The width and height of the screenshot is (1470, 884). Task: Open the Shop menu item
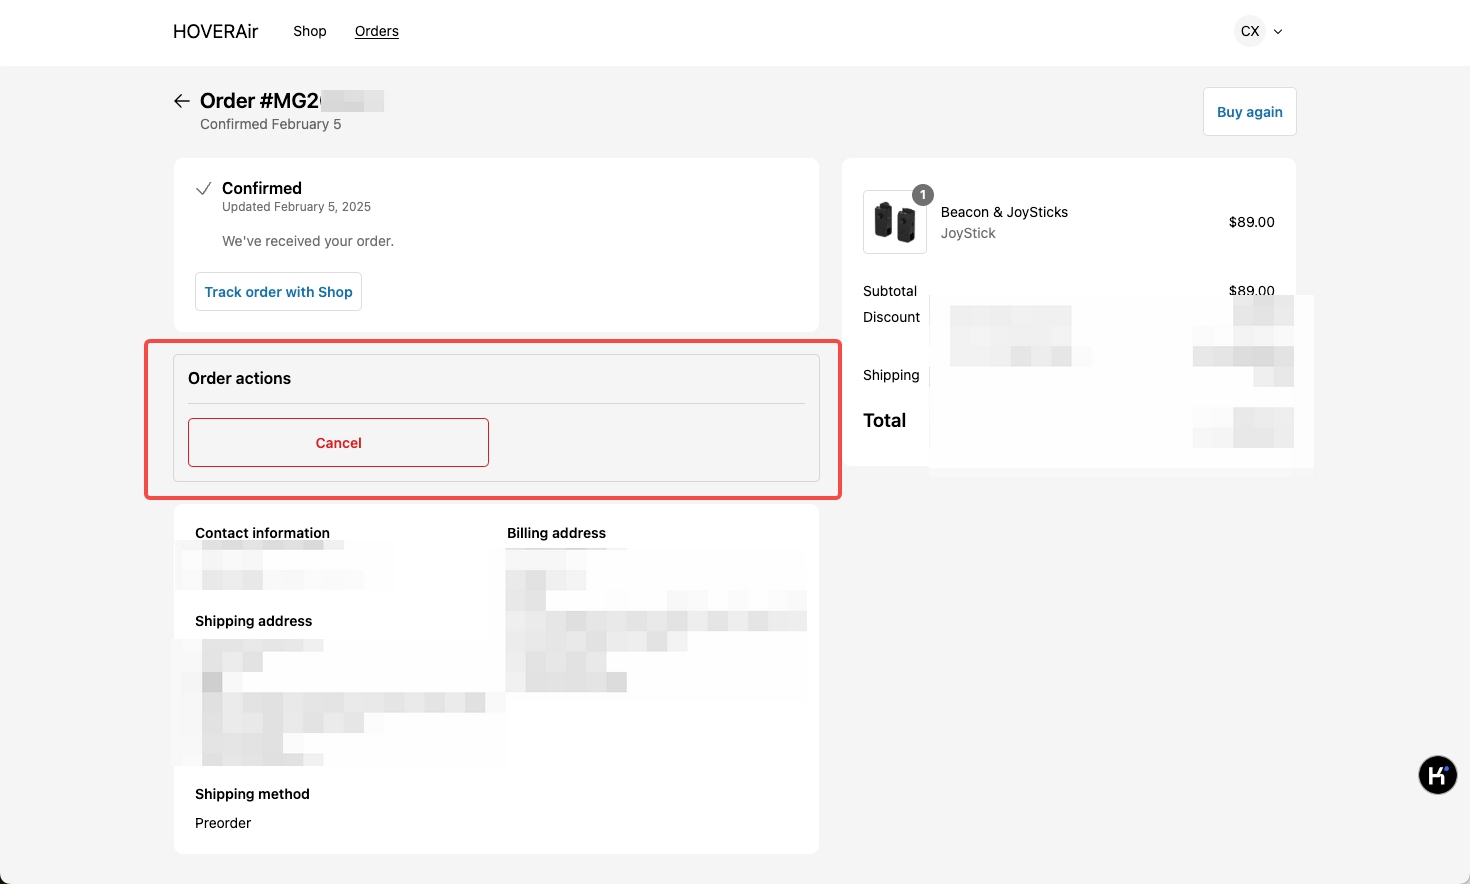(310, 31)
